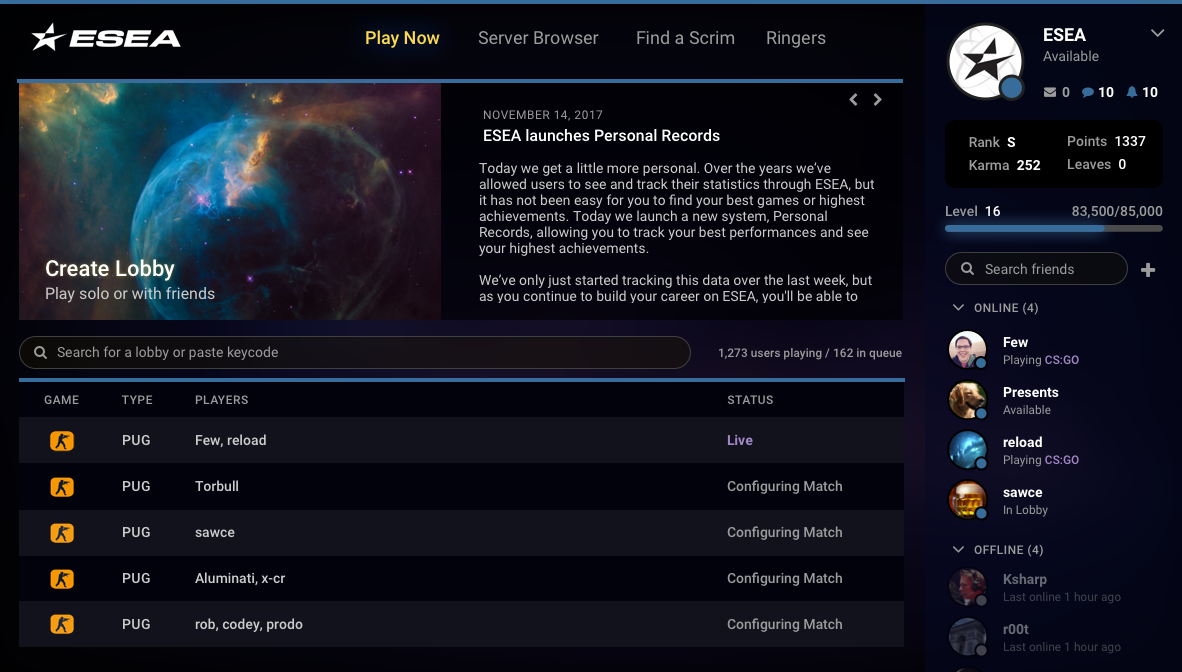The height and width of the screenshot is (672, 1182).
Task: Click the Search friends input field
Action: [1036, 269]
